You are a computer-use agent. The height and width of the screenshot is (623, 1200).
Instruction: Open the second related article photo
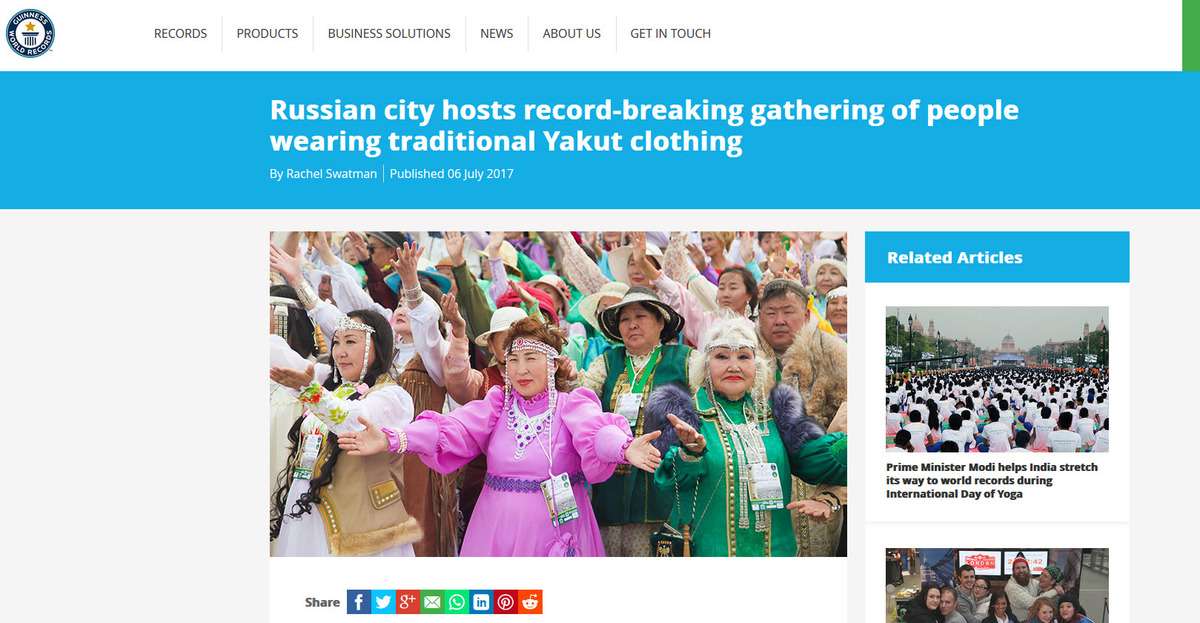996,585
